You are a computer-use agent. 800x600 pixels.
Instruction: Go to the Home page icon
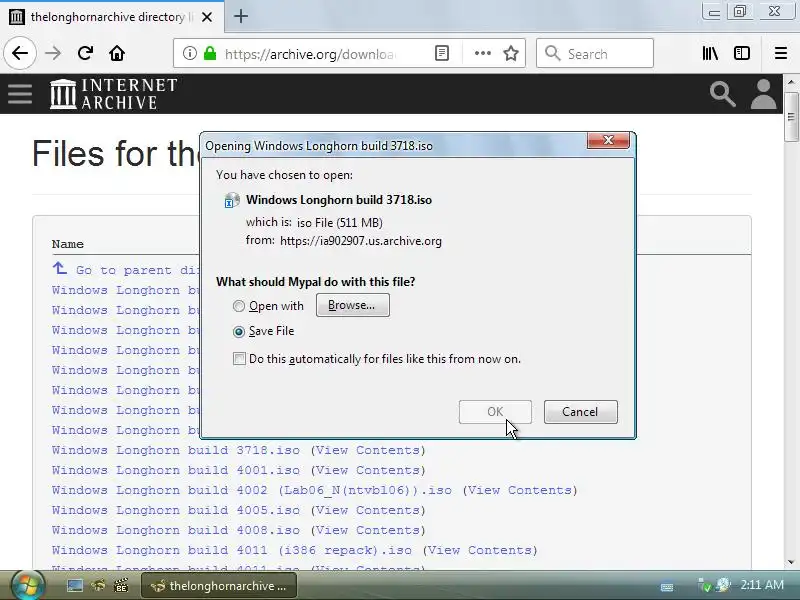[117, 53]
